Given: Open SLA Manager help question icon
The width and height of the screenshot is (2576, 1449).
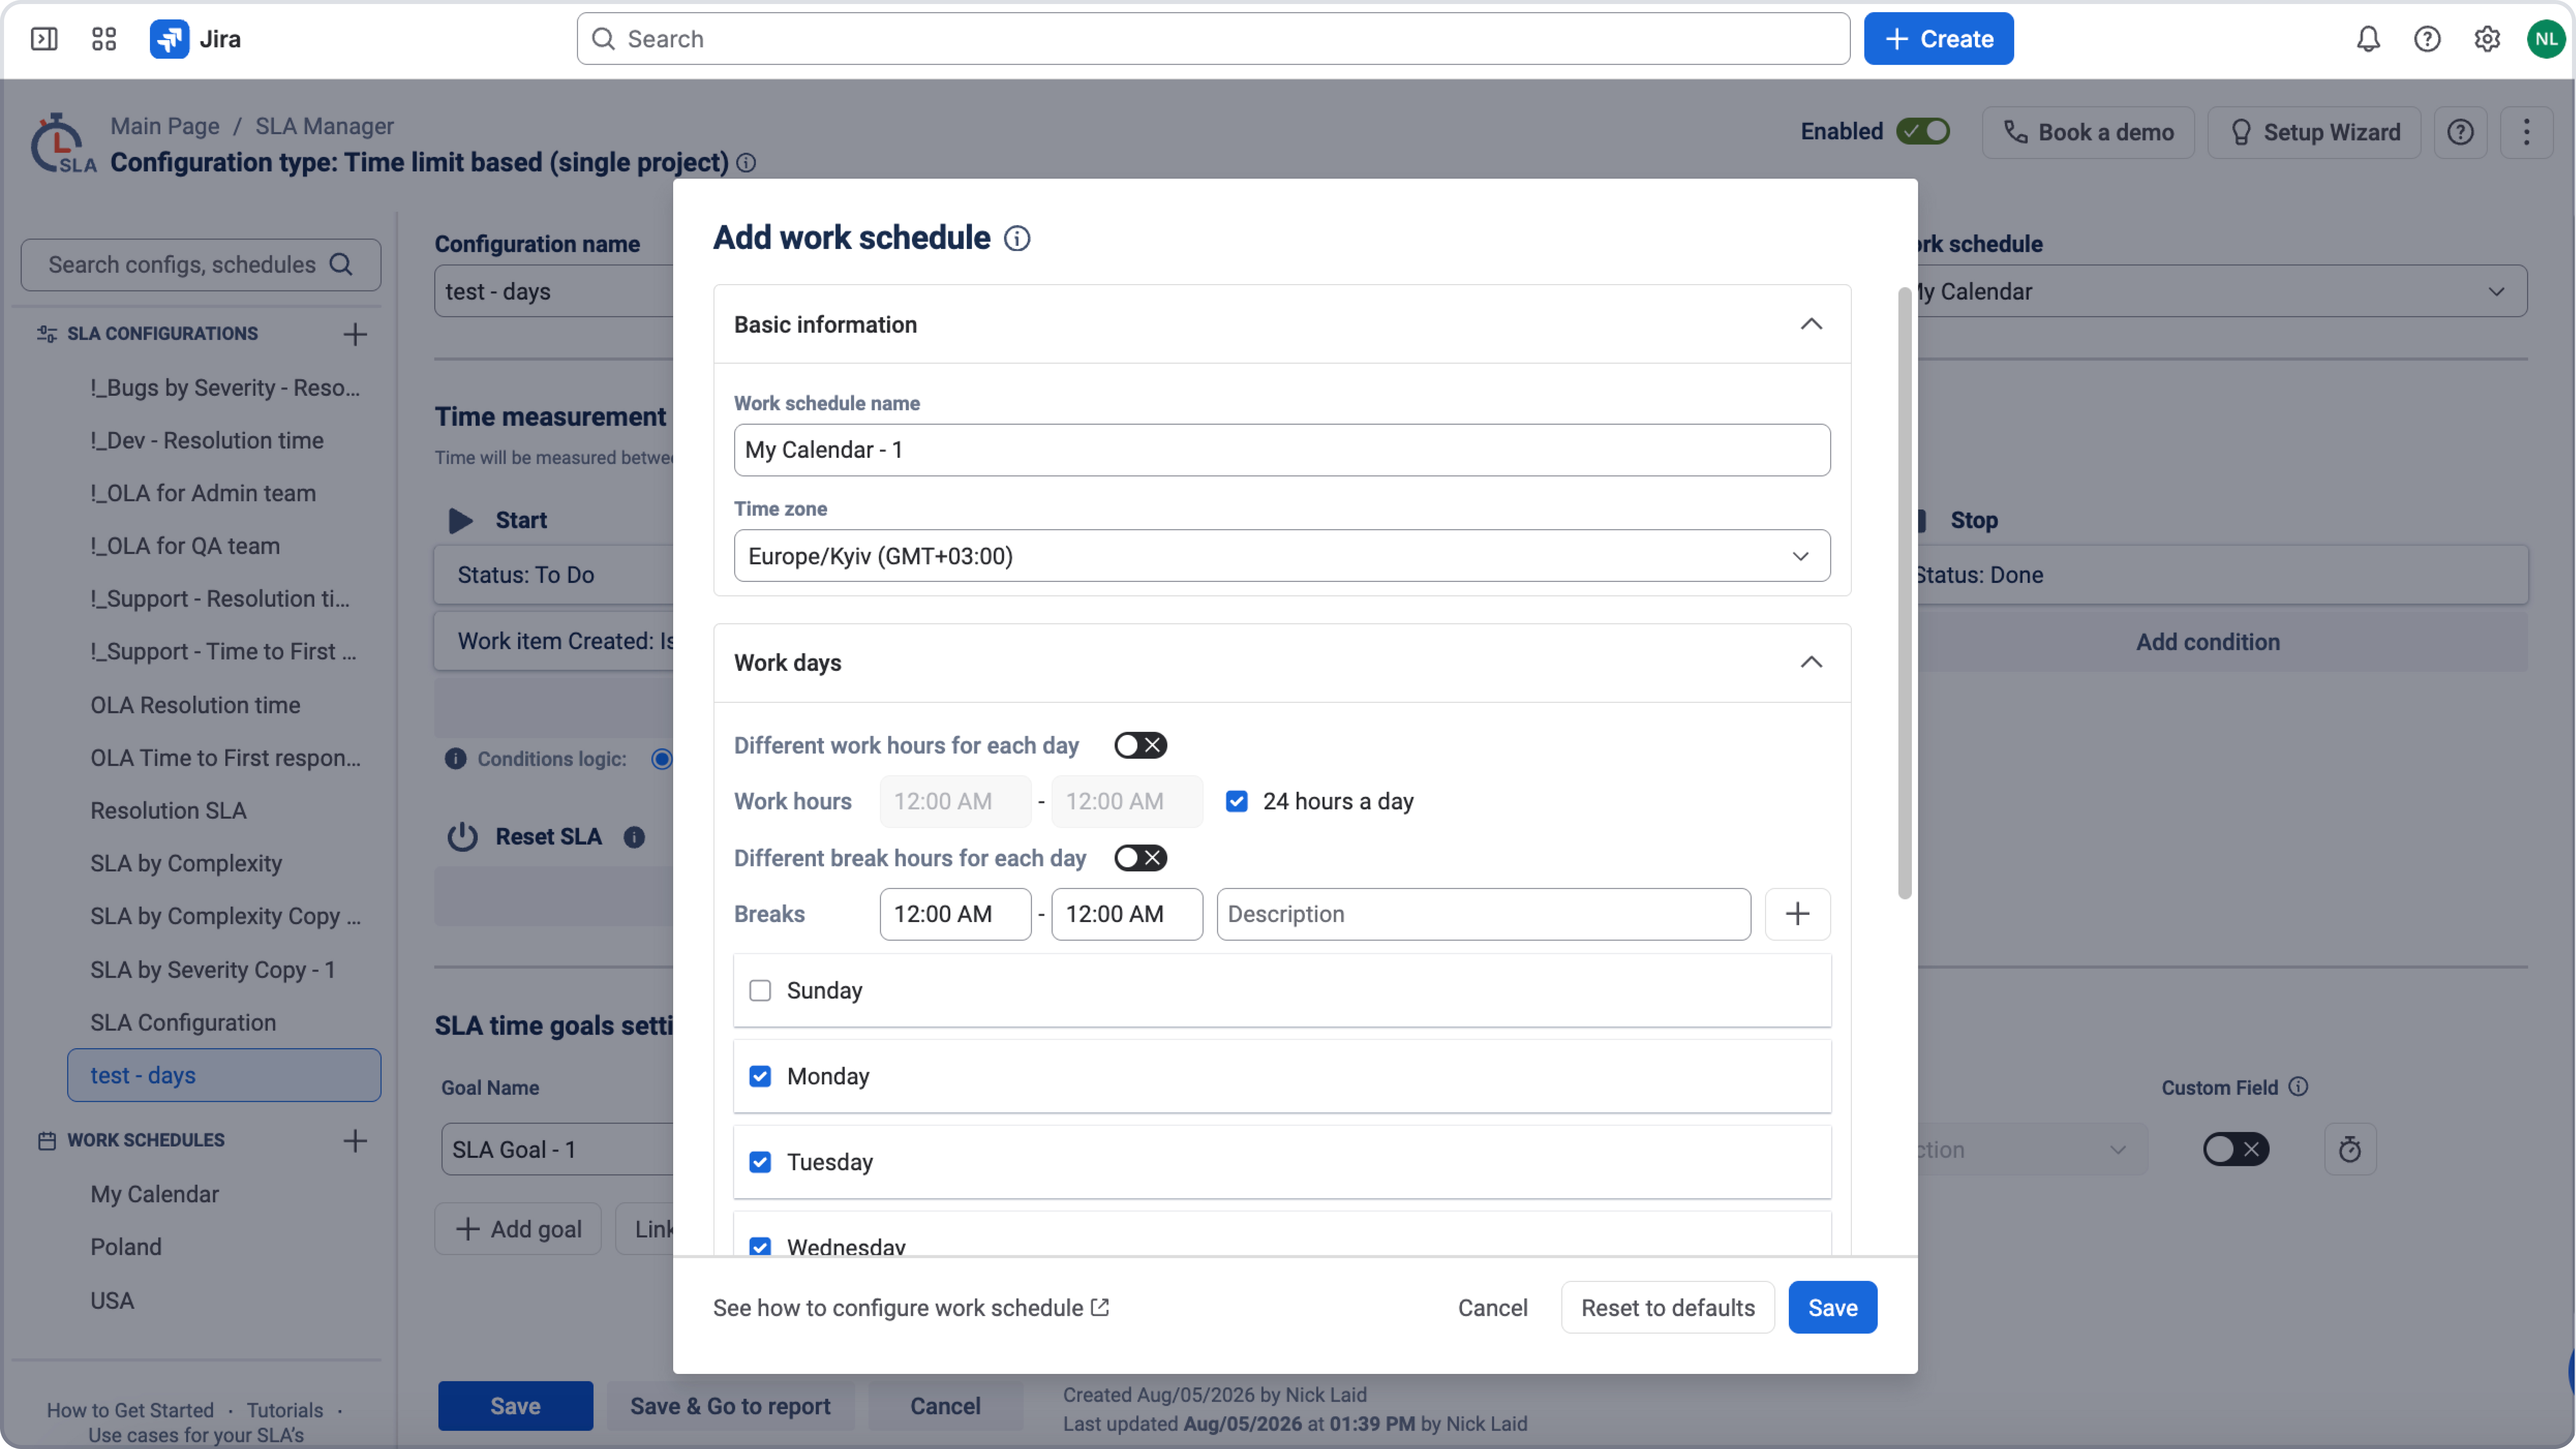Looking at the screenshot, I should [2460, 132].
